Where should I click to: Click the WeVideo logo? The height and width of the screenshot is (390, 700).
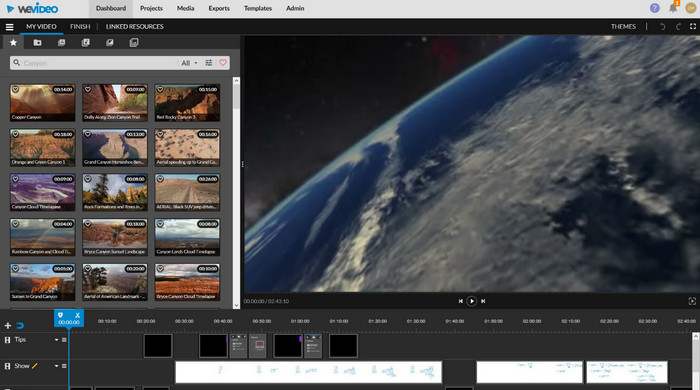32,8
